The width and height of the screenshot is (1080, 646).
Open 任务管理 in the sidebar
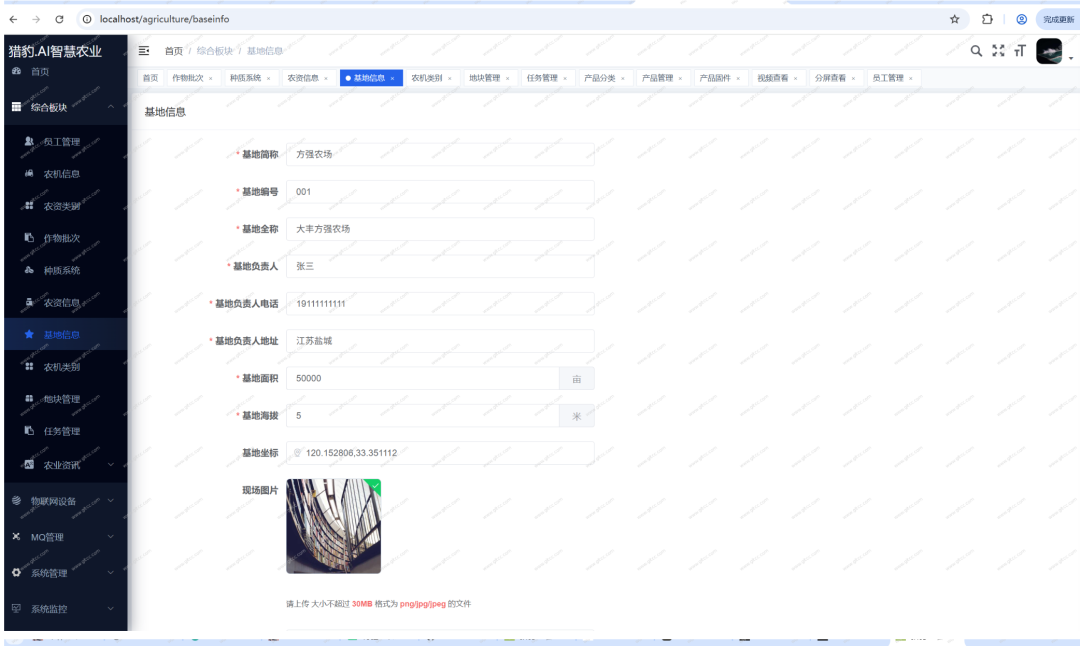pos(65,431)
